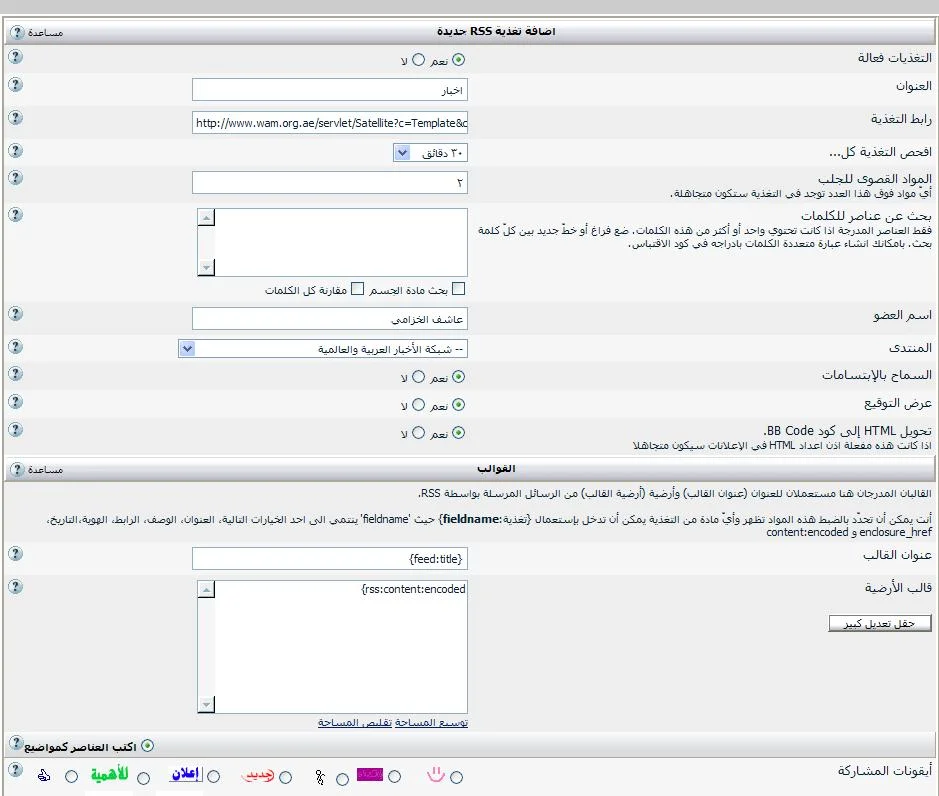Open help icon beside the title (العنوان) field
The width and height of the screenshot is (939, 796).
pos(15,85)
